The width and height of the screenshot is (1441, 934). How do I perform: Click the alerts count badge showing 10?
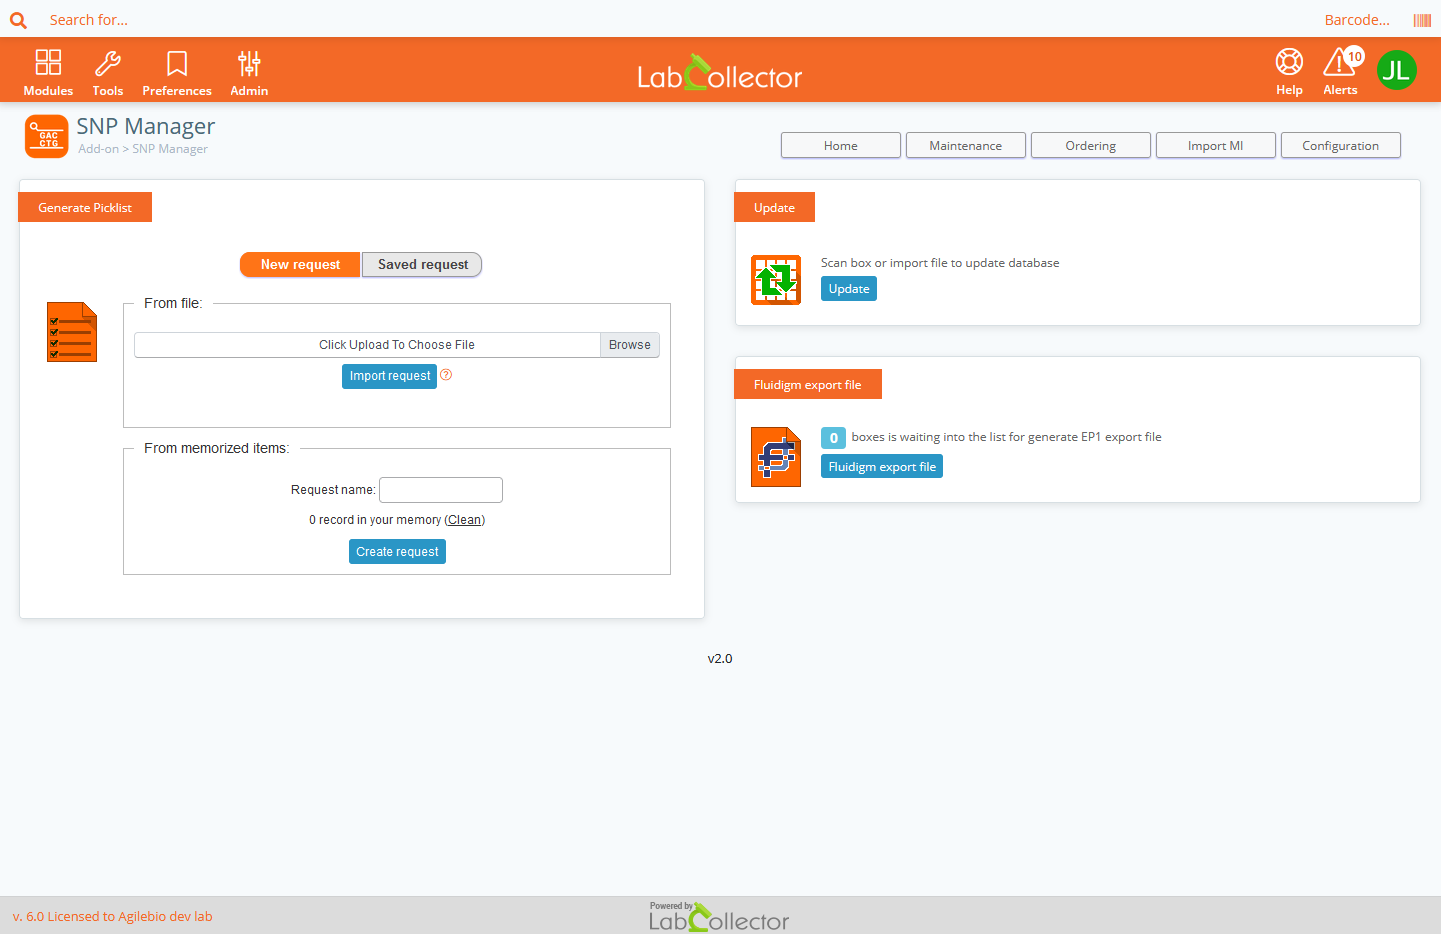[1354, 57]
